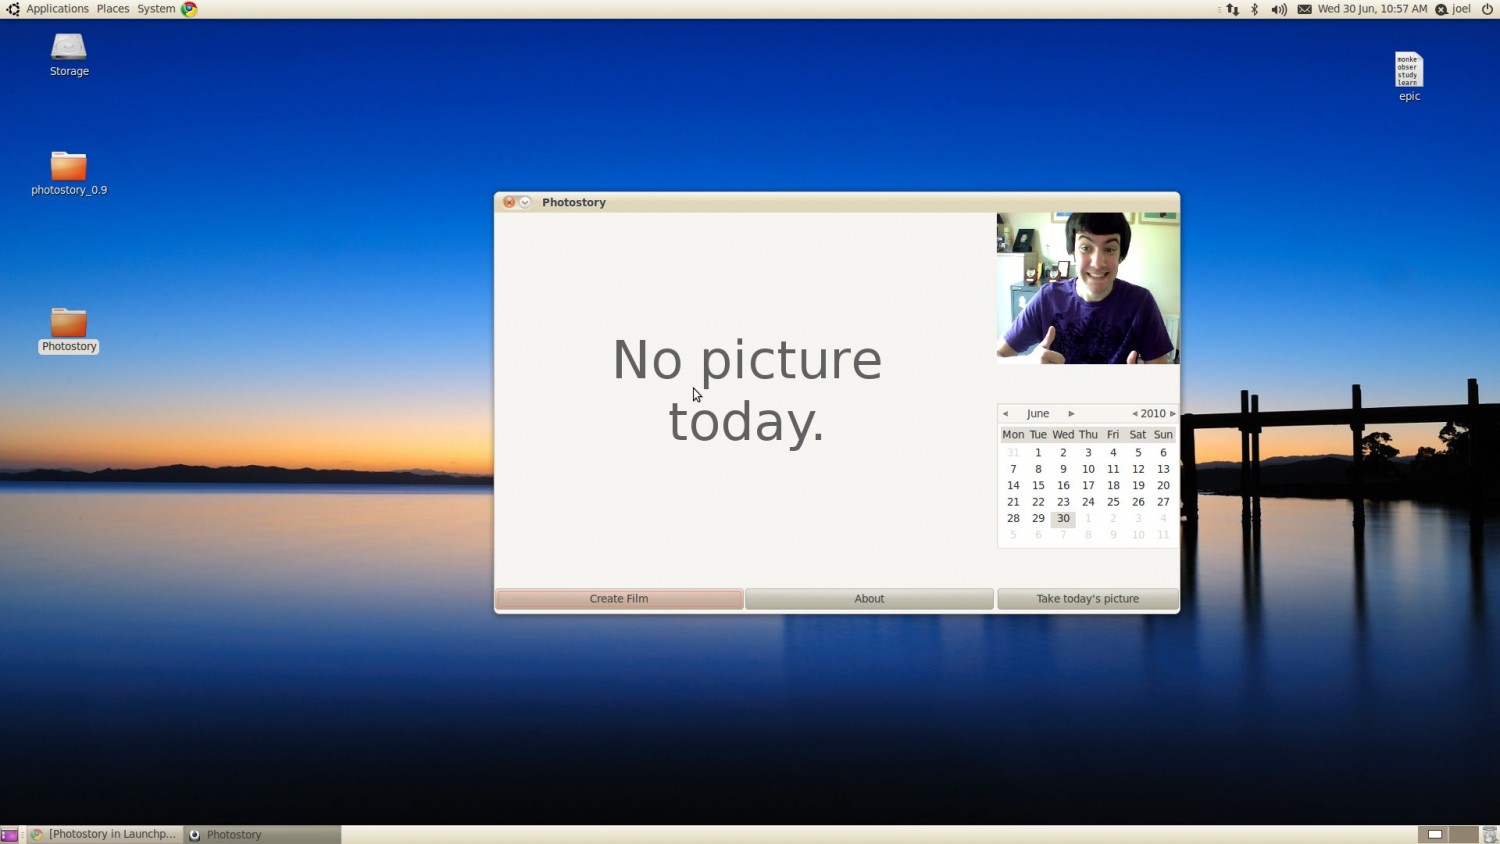This screenshot has height=844, width=1500.
Task: Click the webcam preview thumbnail
Action: [1088, 288]
